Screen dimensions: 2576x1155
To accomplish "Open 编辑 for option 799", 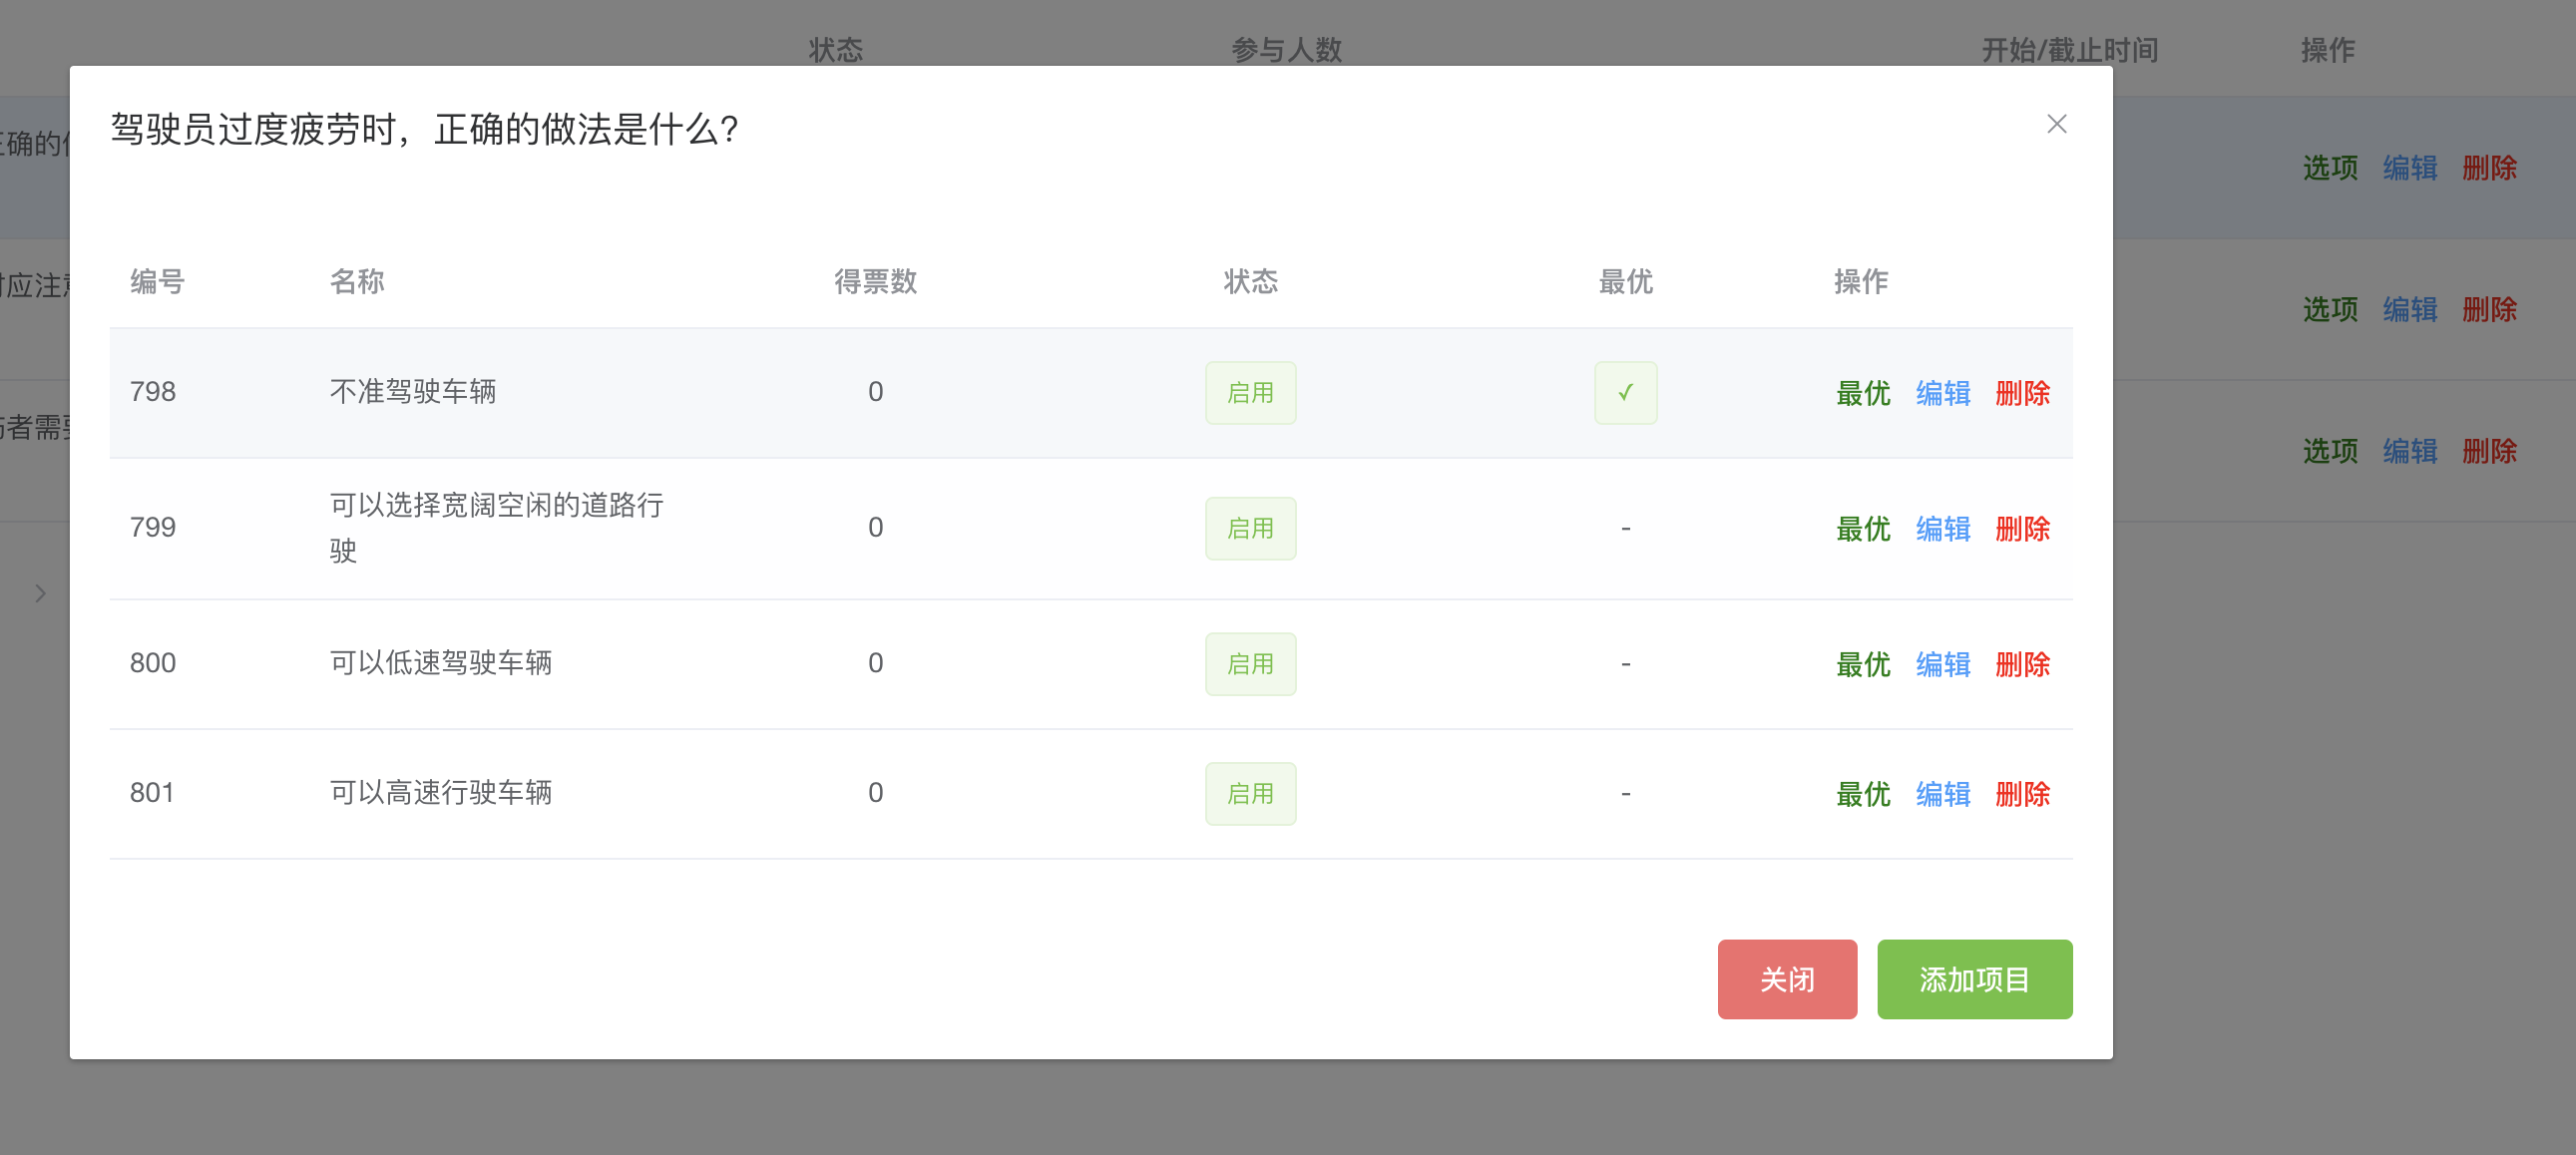I will [x=1942, y=528].
